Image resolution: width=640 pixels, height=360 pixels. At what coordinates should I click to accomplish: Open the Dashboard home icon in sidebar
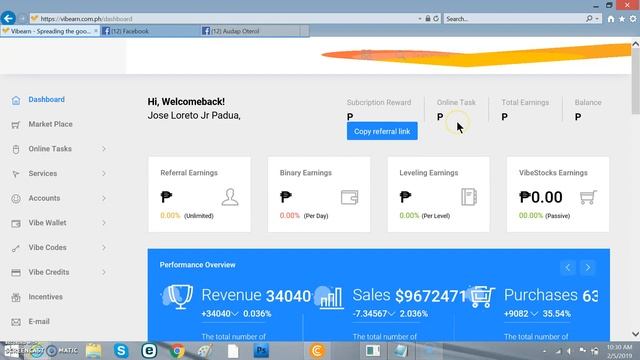pyautogui.click(x=16, y=100)
